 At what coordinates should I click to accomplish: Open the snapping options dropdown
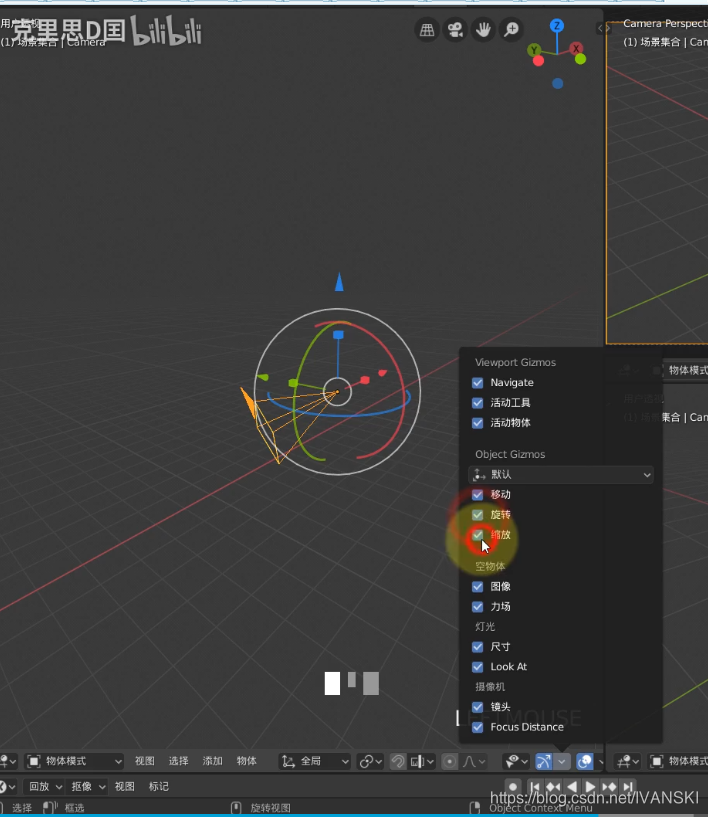[422, 761]
